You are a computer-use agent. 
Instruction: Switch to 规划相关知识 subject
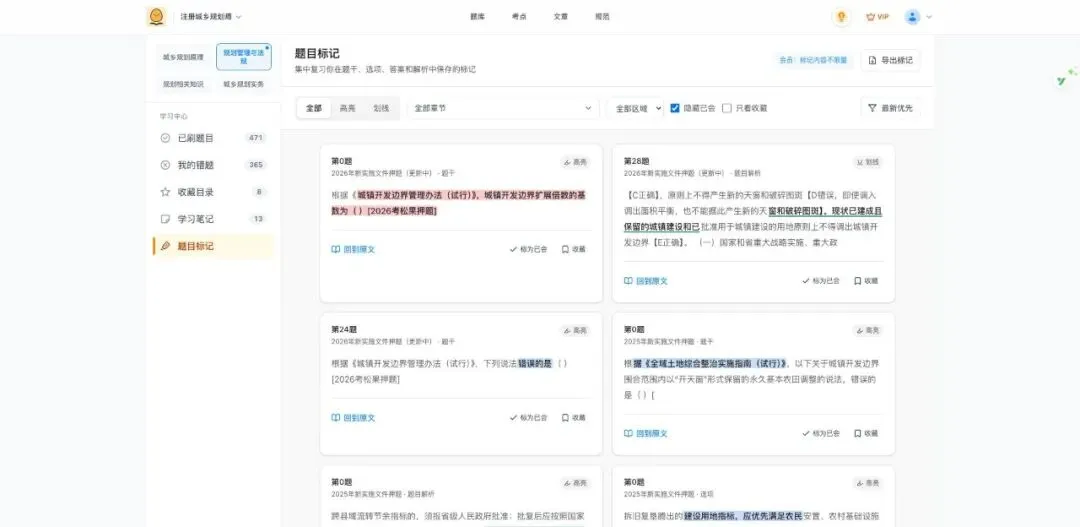pos(183,84)
